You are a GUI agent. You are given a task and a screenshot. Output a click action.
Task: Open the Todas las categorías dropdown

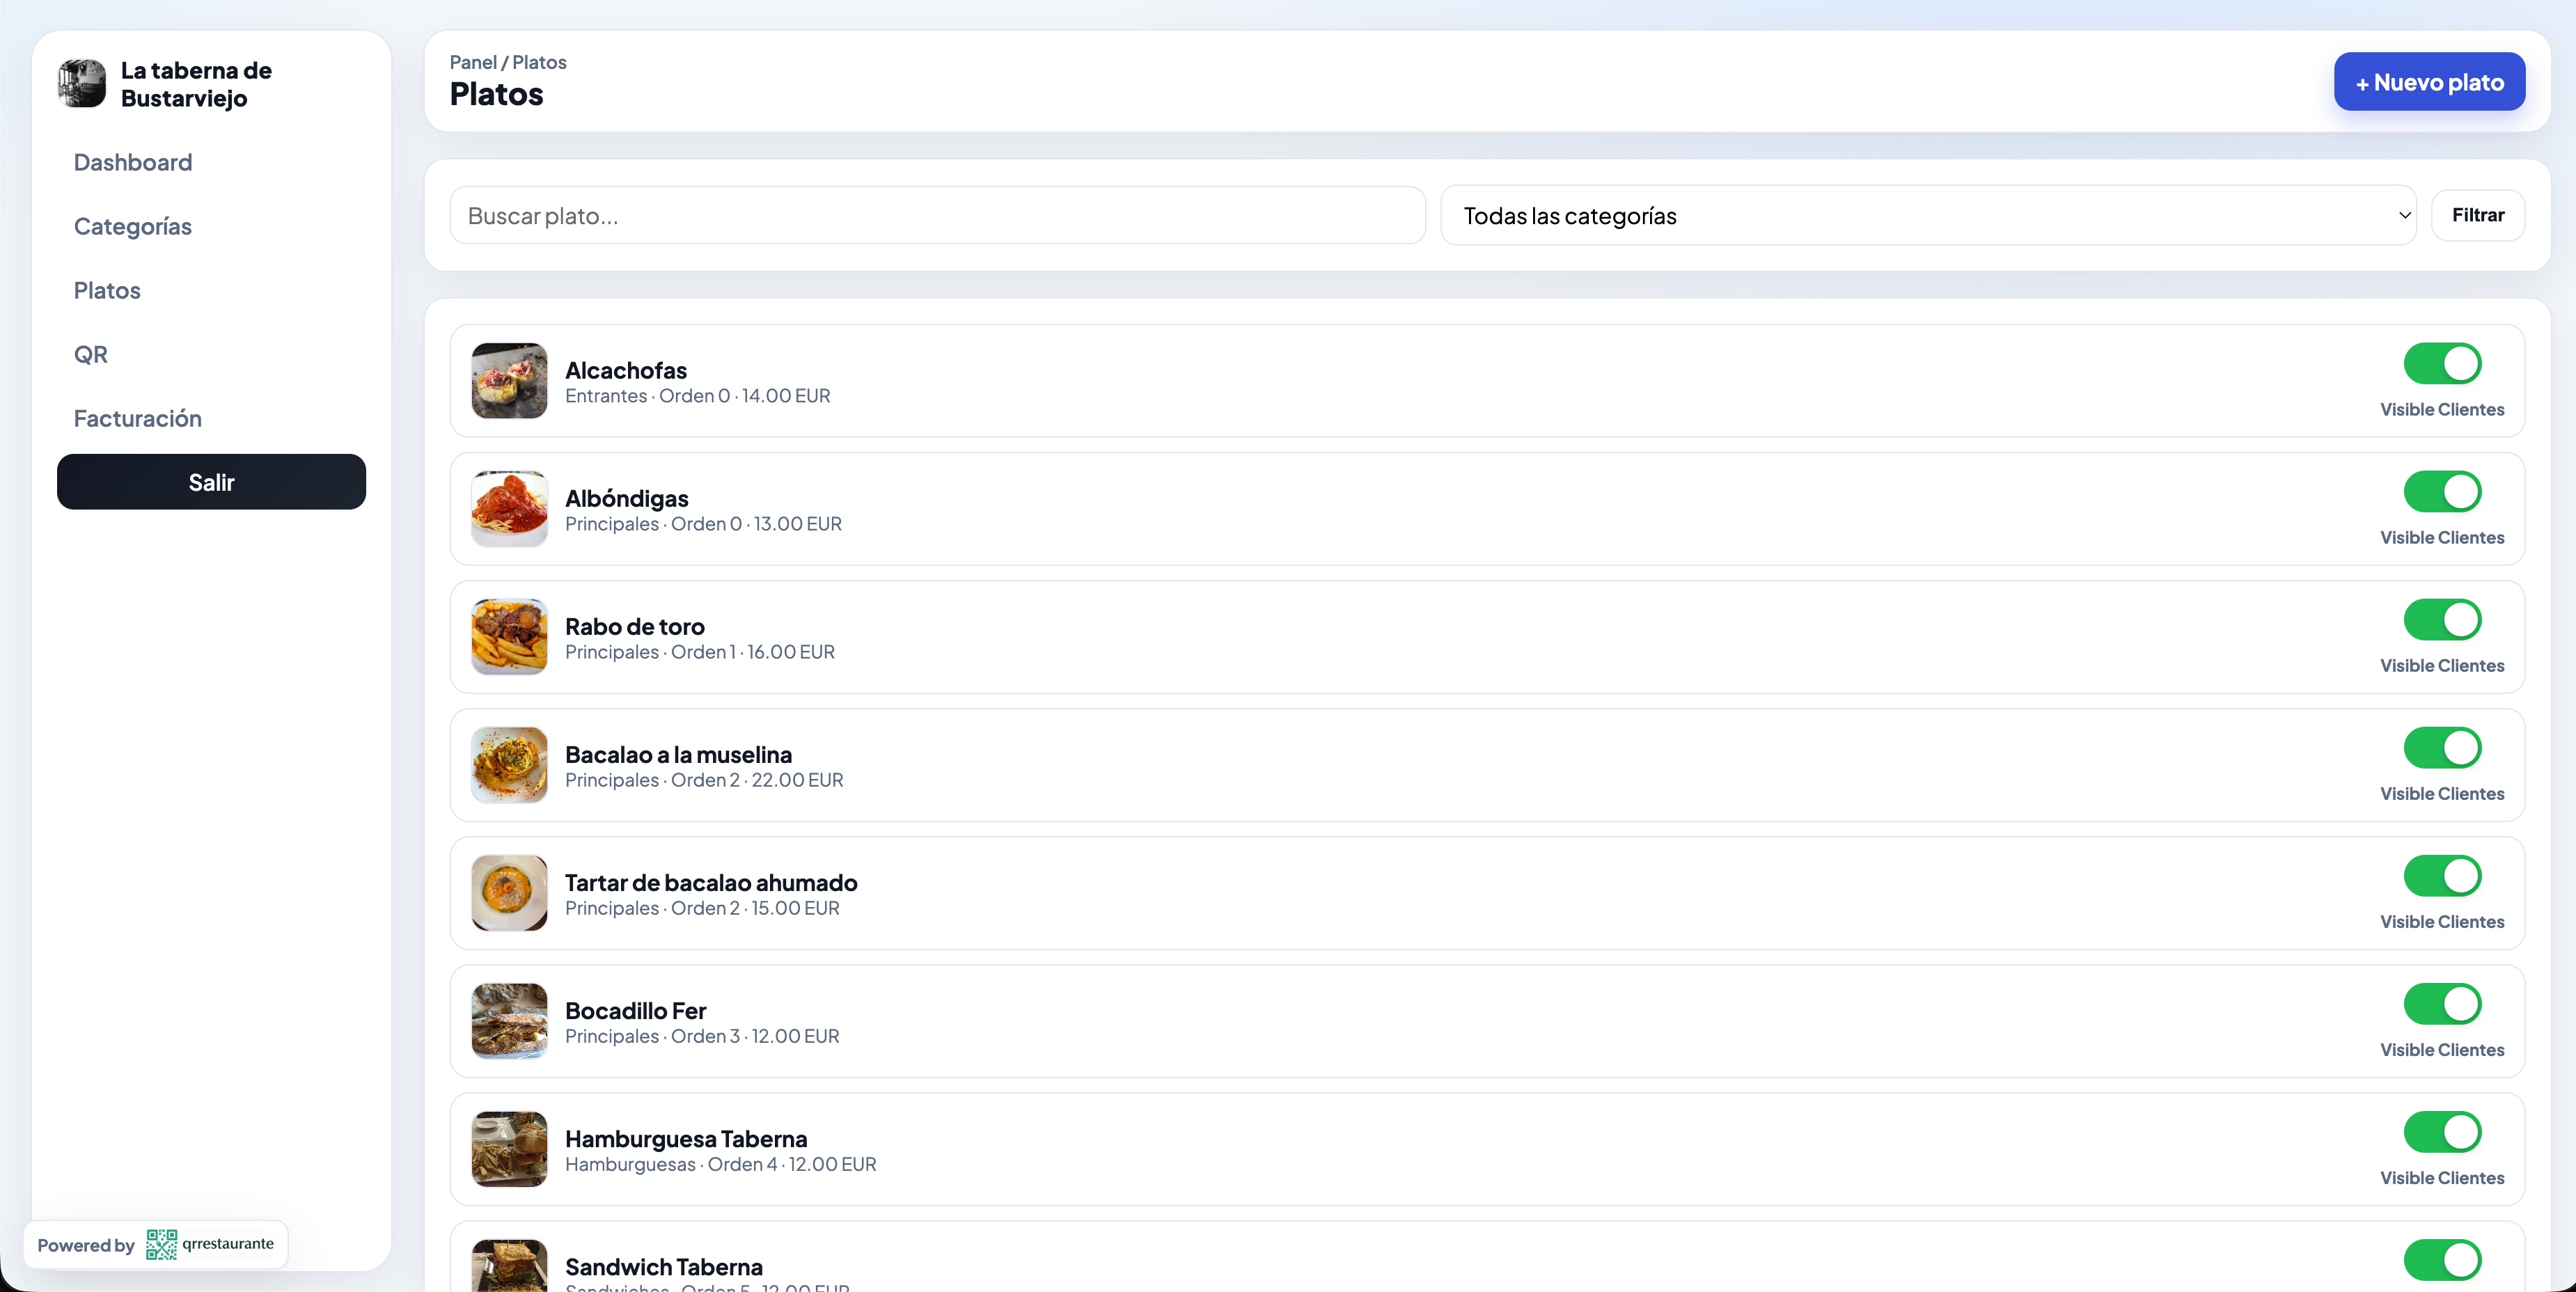1927,216
